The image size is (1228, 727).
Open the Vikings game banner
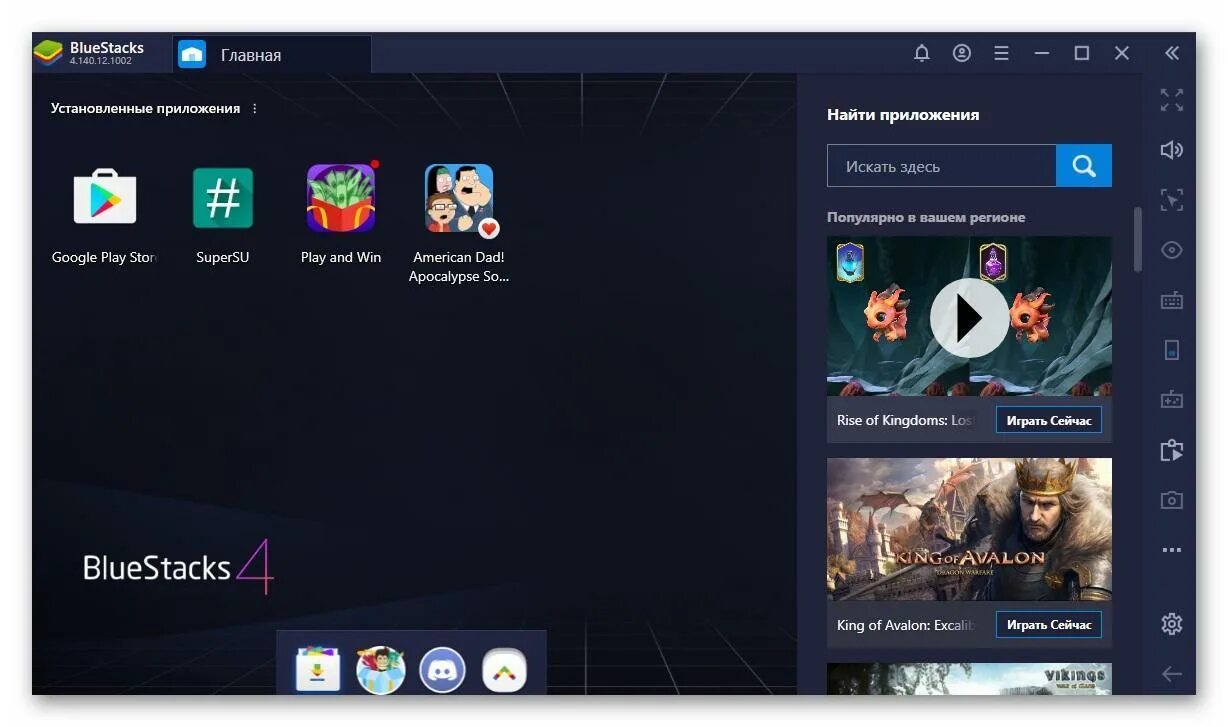pyautogui.click(x=969, y=679)
